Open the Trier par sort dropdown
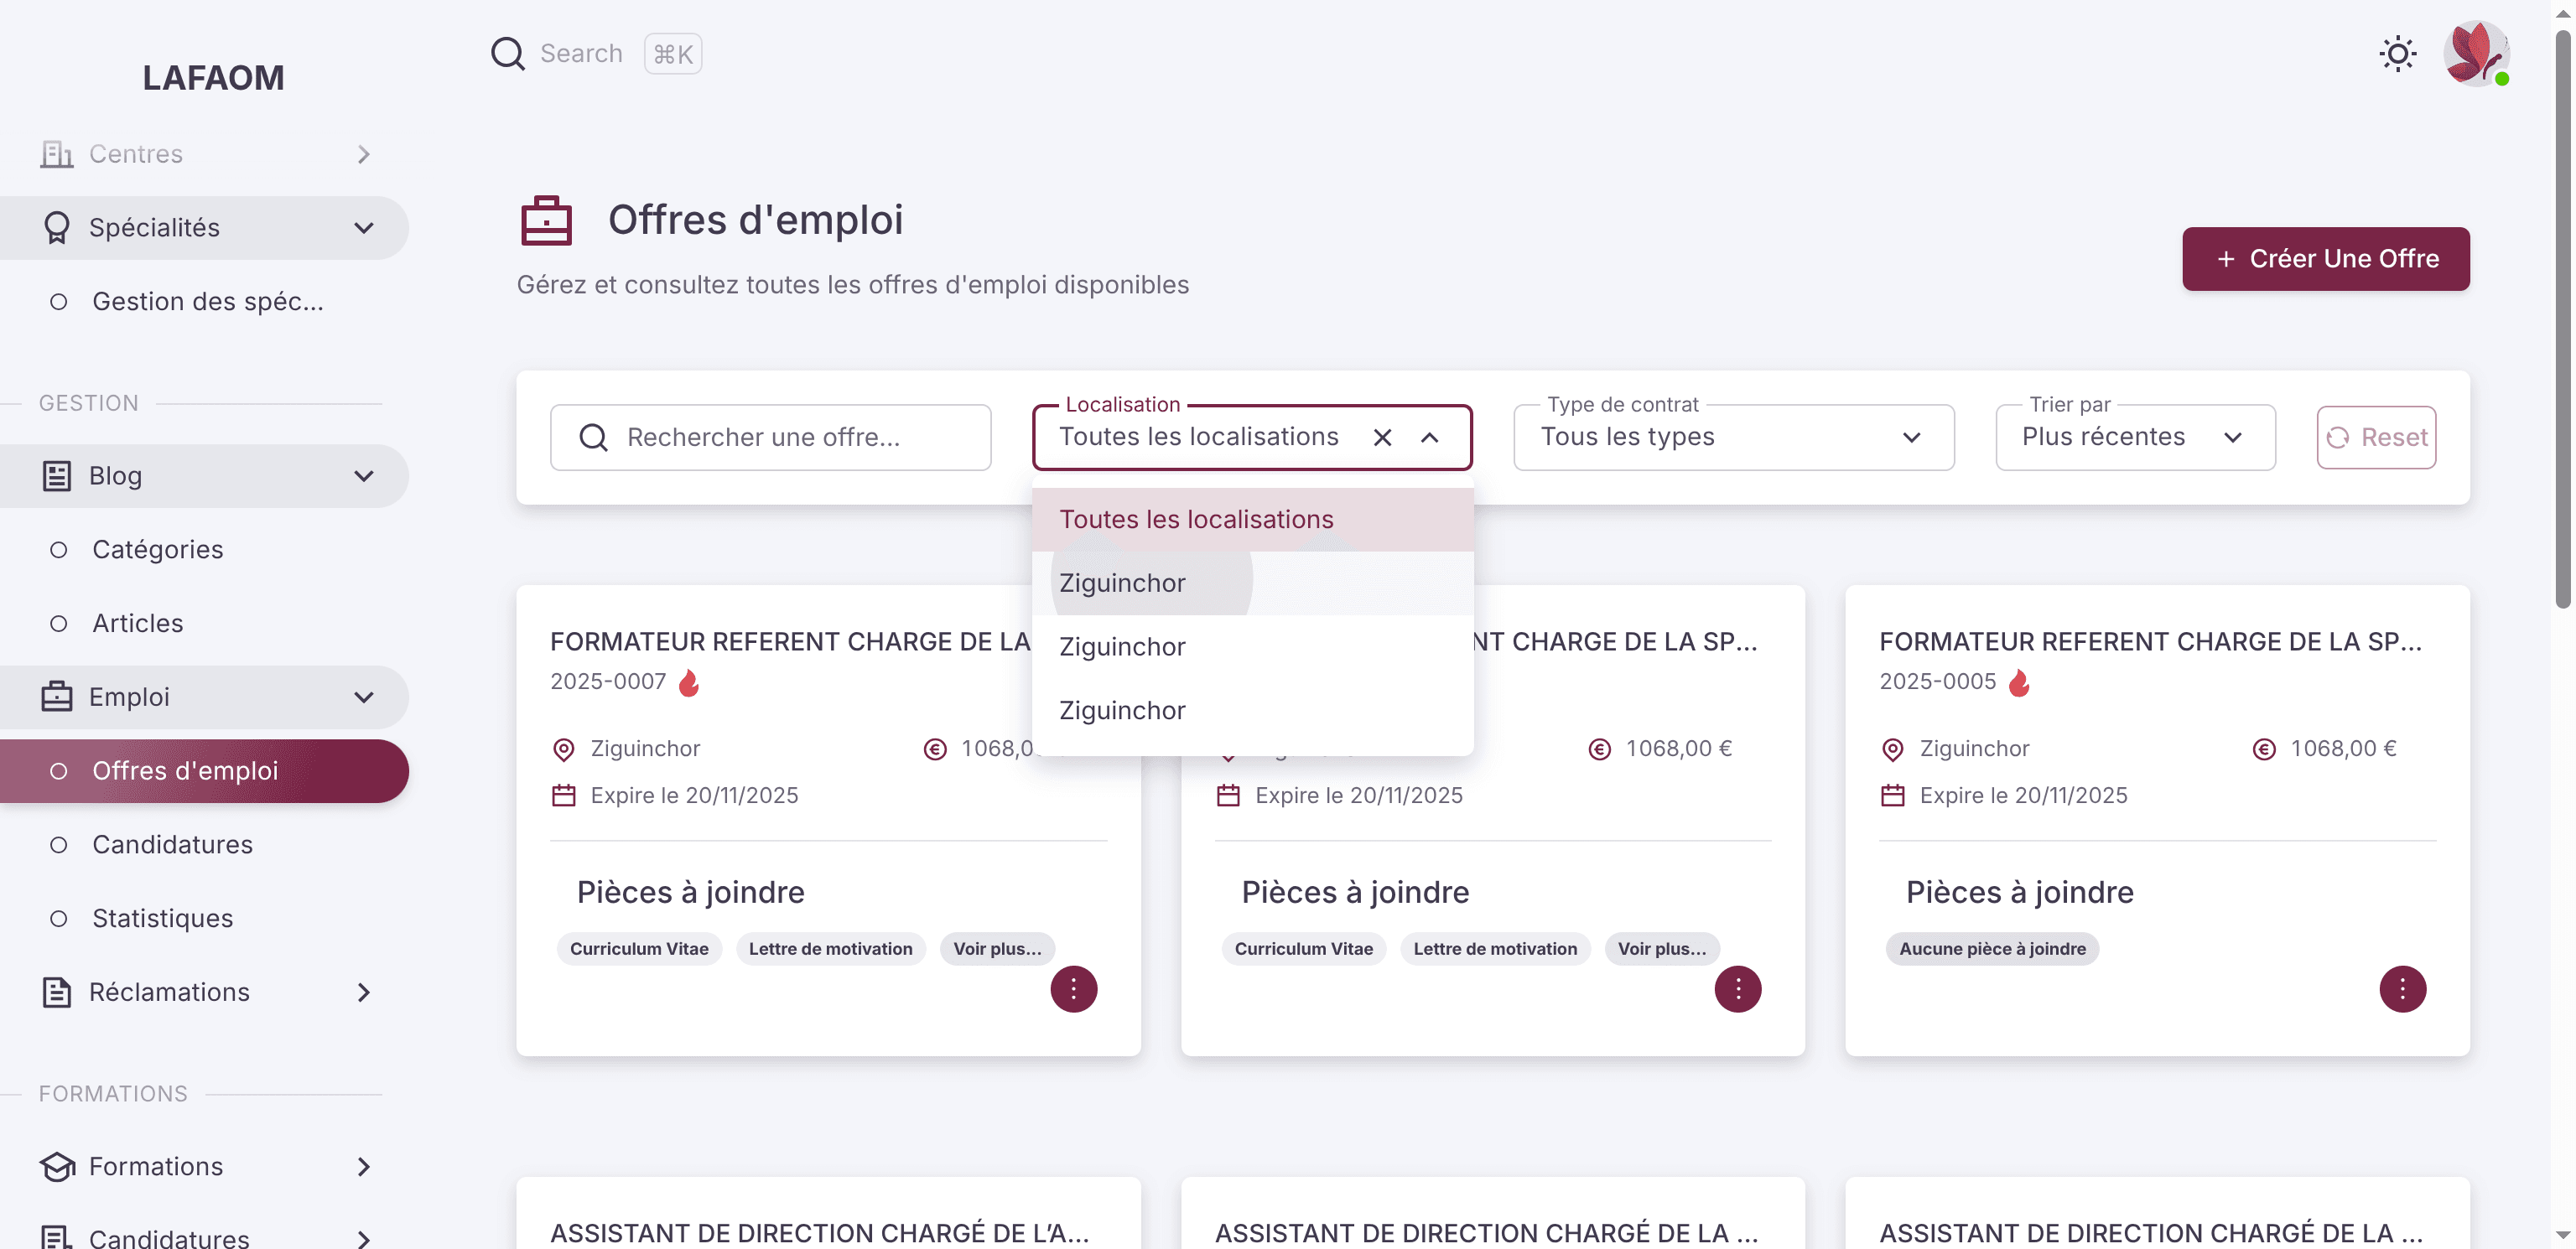This screenshot has height=1249, width=2576. coord(2135,437)
